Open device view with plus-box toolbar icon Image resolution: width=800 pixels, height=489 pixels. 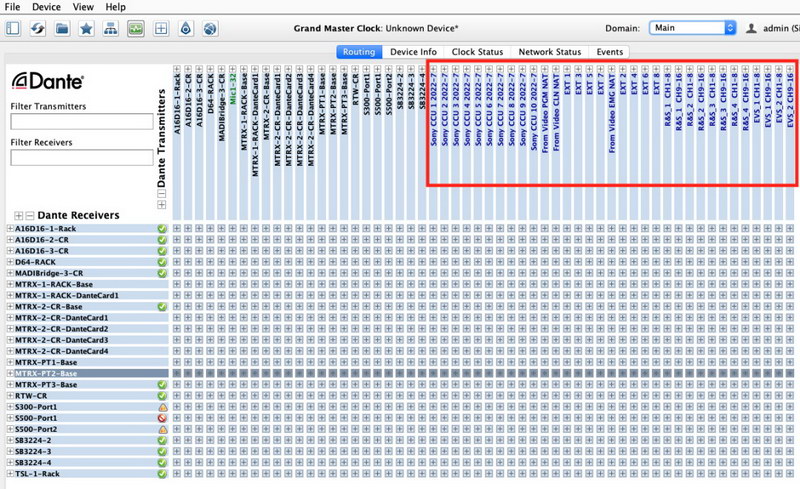[x=161, y=28]
